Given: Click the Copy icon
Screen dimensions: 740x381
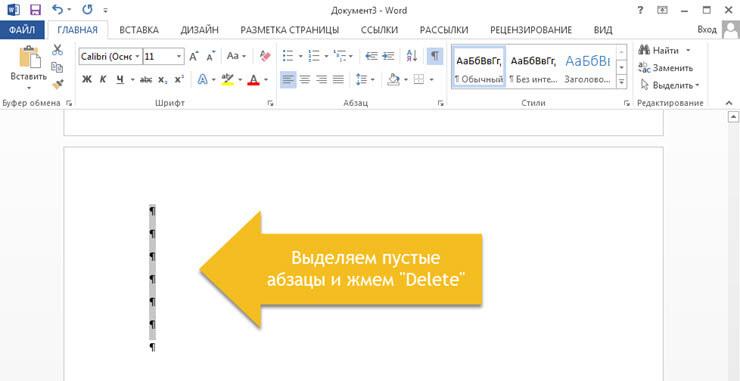Looking at the screenshot, I should pyautogui.click(x=58, y=68).
